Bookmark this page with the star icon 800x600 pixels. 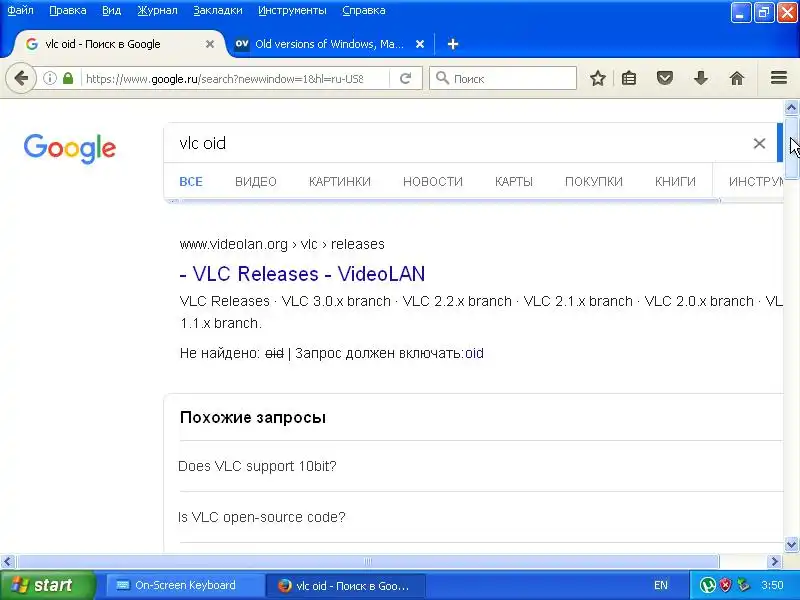pyautogui.click(x=598, y=79)
